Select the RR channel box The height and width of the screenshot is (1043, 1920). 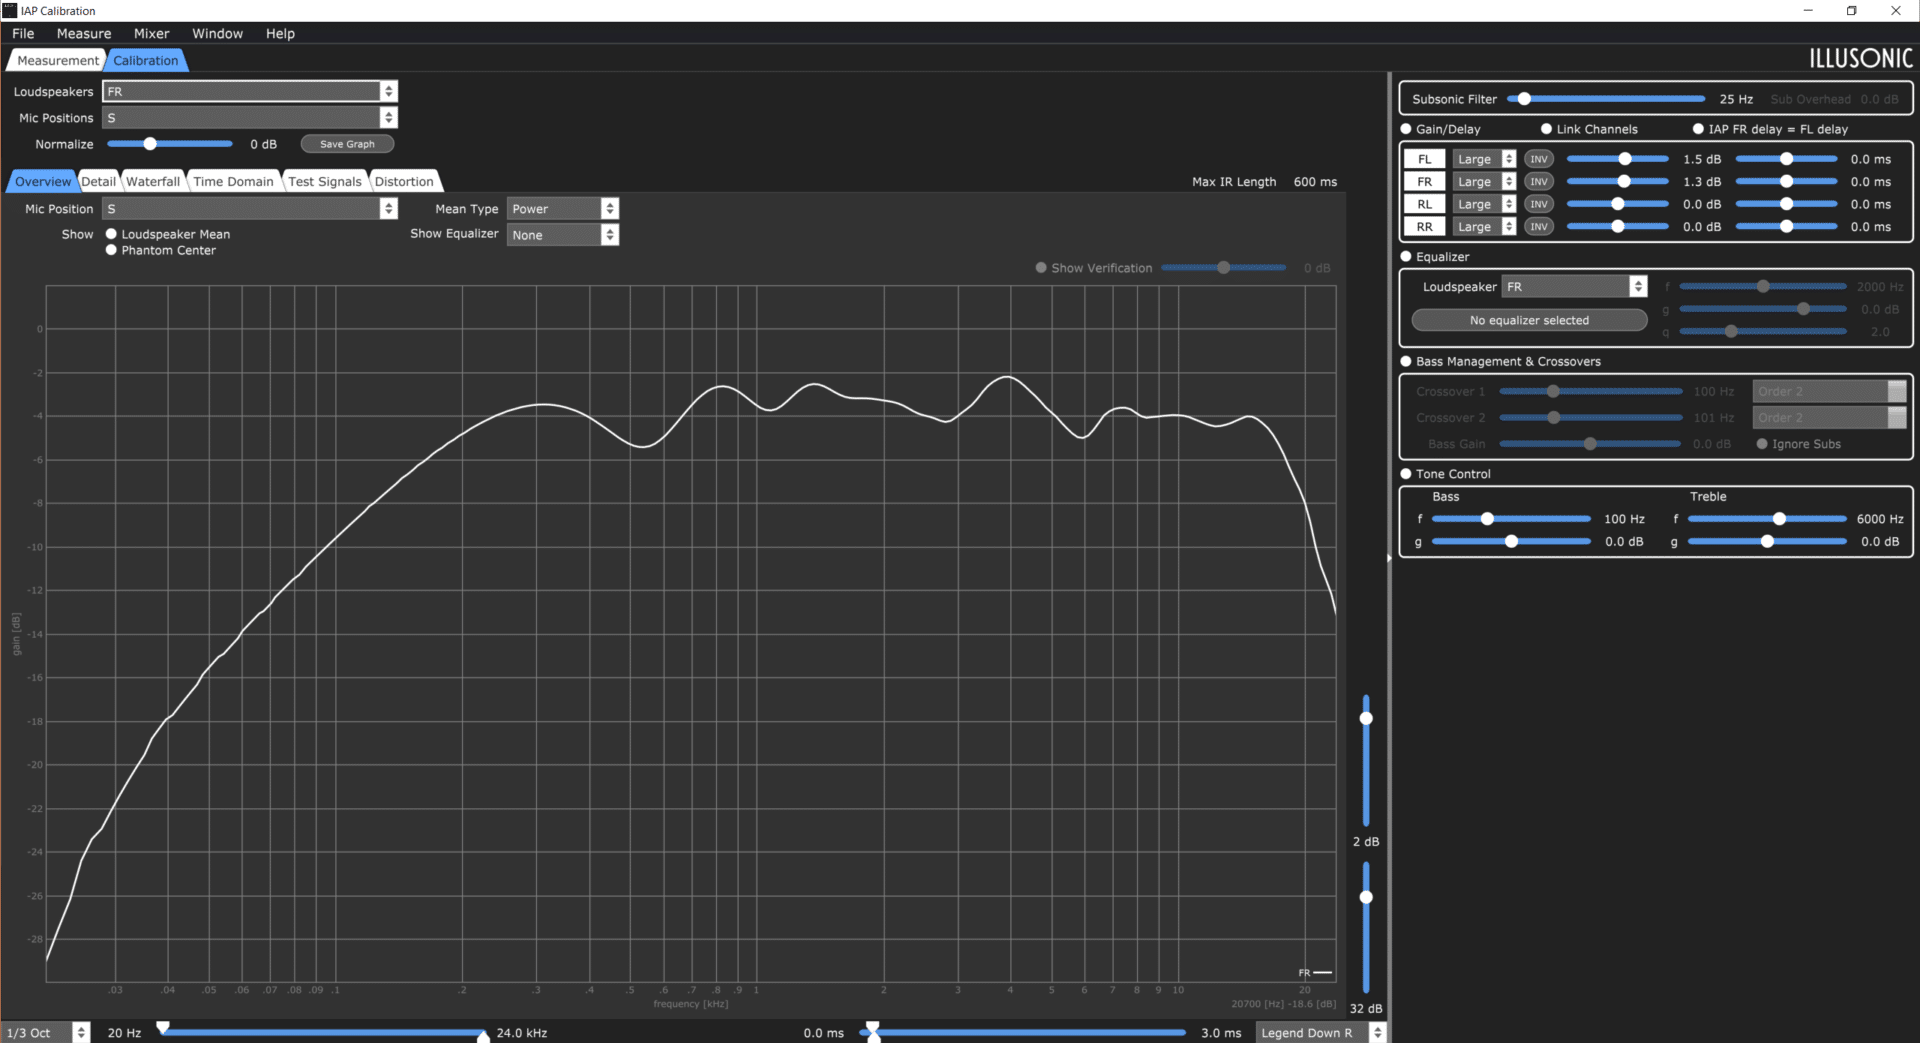pos(1424,227)
